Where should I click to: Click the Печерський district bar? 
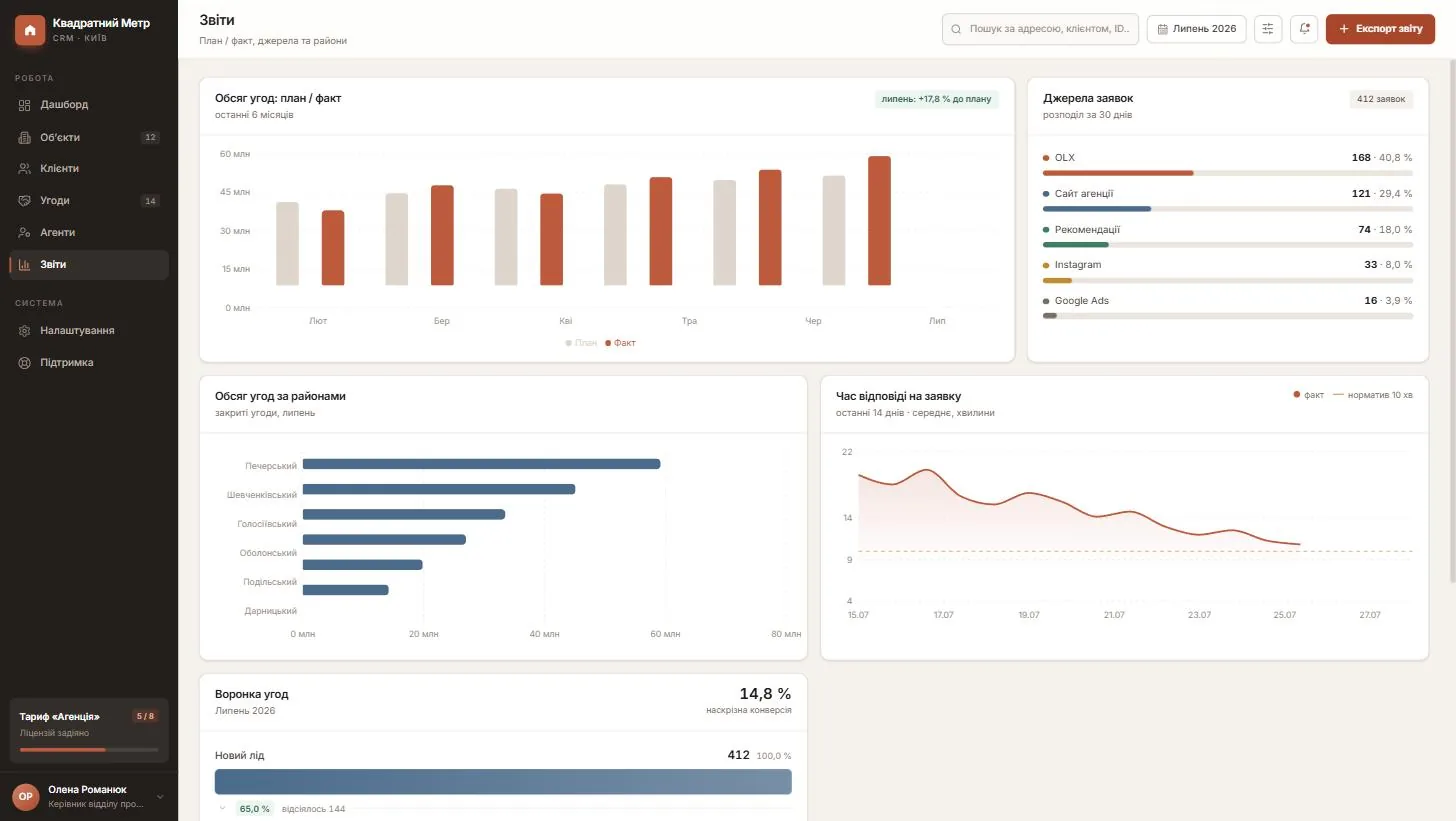[481, 464]
